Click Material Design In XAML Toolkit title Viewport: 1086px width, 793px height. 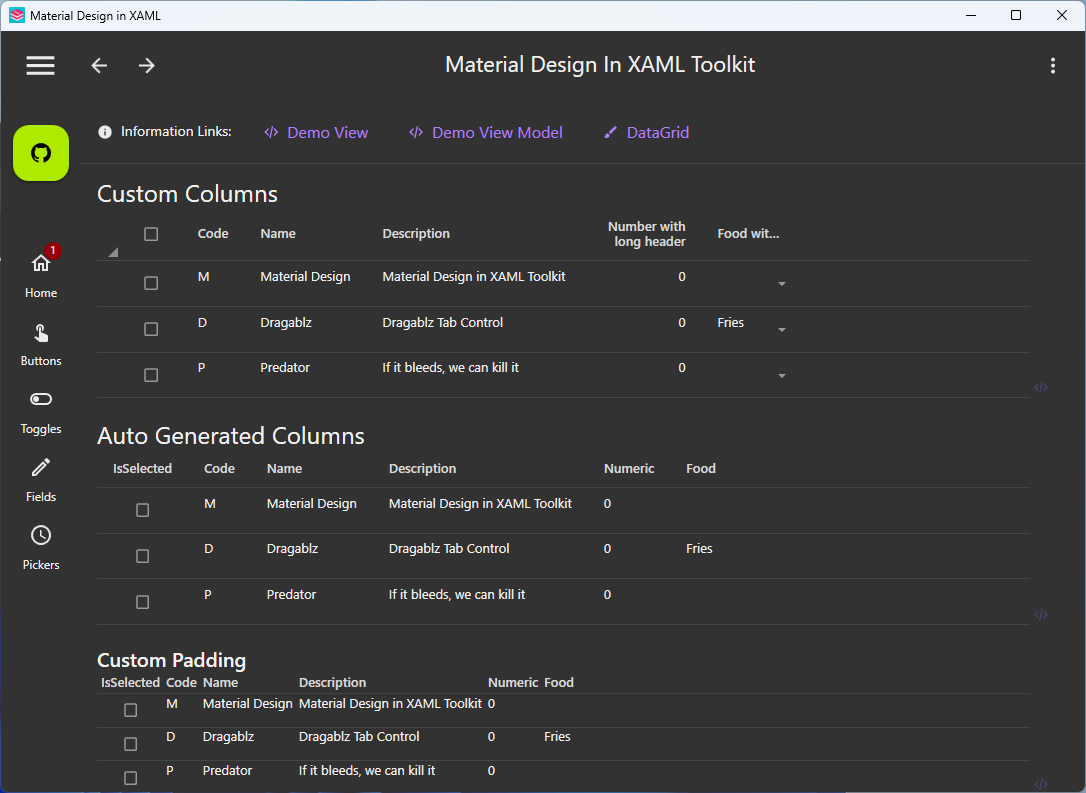pos(600,64)
